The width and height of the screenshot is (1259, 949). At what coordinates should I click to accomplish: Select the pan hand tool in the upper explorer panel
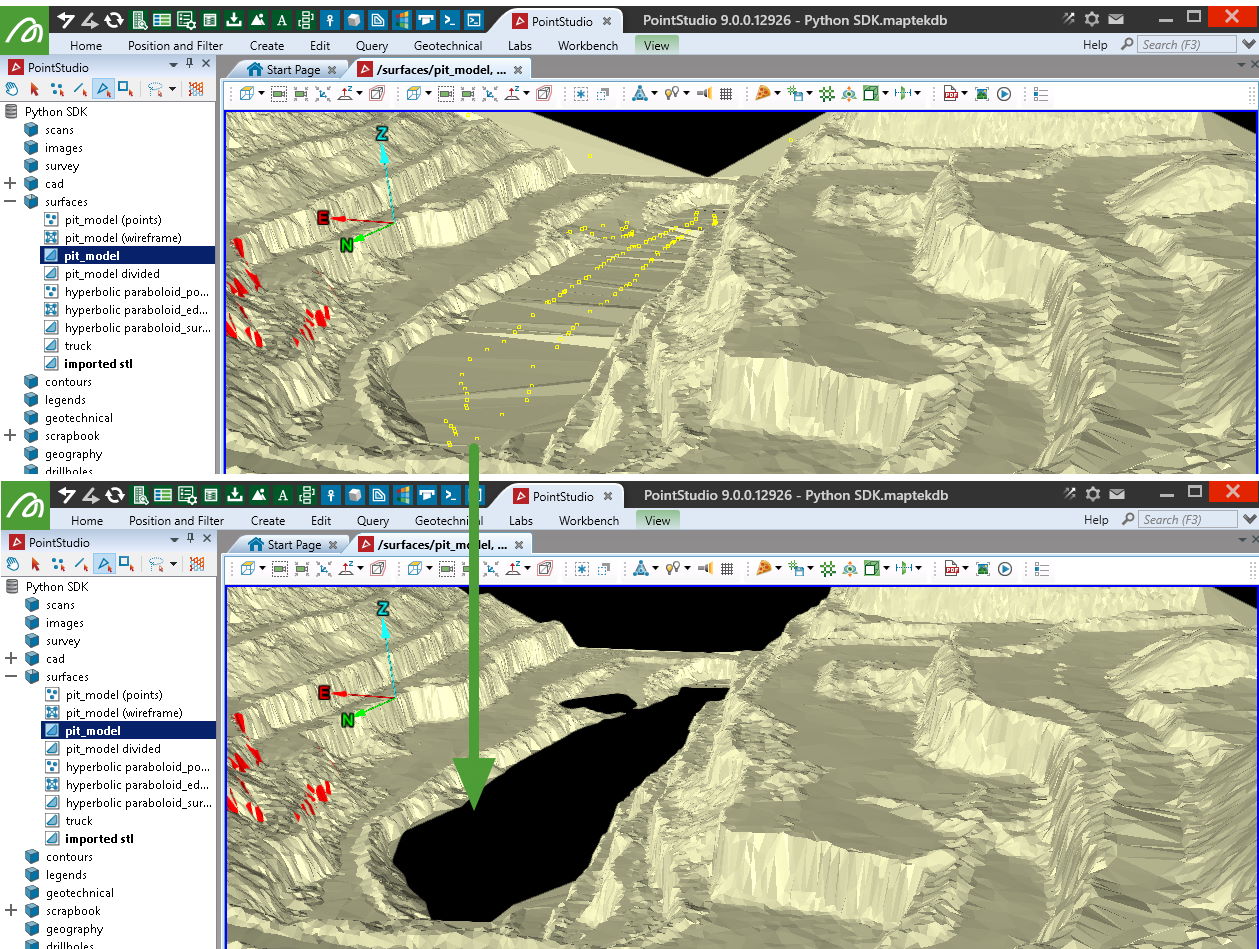(13, 89)
